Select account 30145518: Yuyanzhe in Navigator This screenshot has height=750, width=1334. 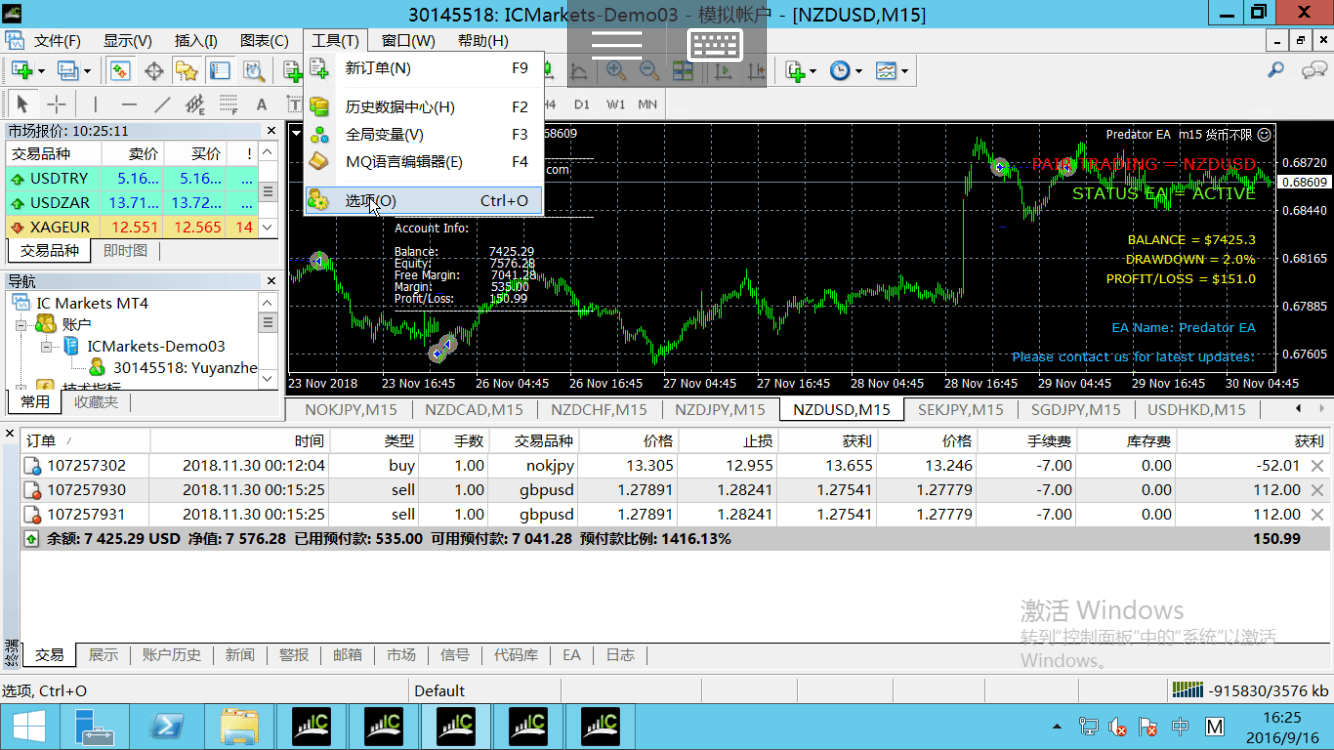[x=184, y=368]
